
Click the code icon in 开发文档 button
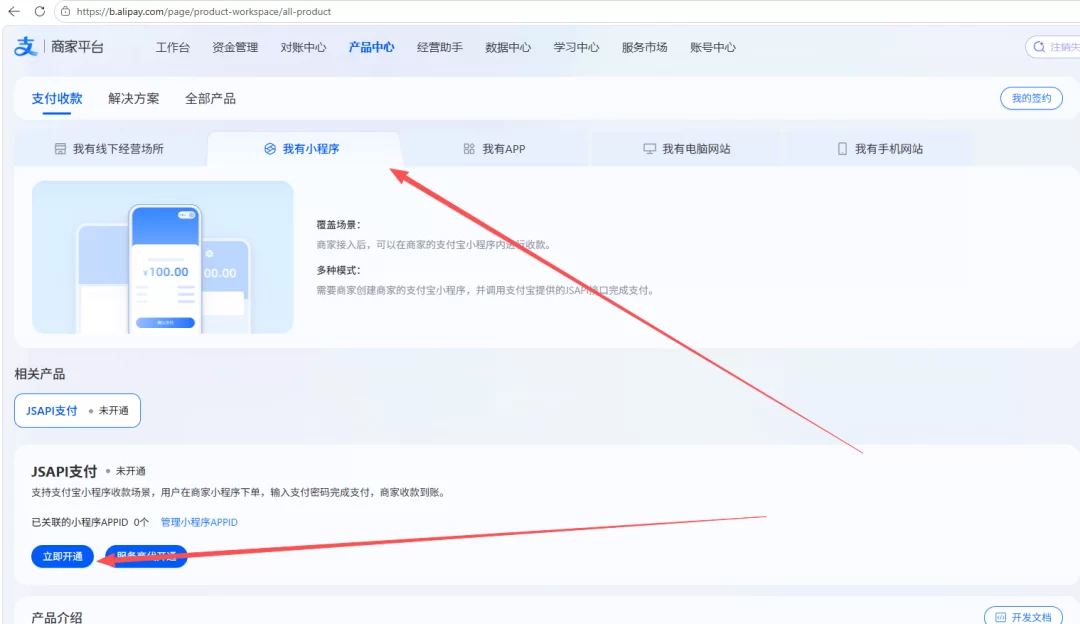[x=1001, y=617]
